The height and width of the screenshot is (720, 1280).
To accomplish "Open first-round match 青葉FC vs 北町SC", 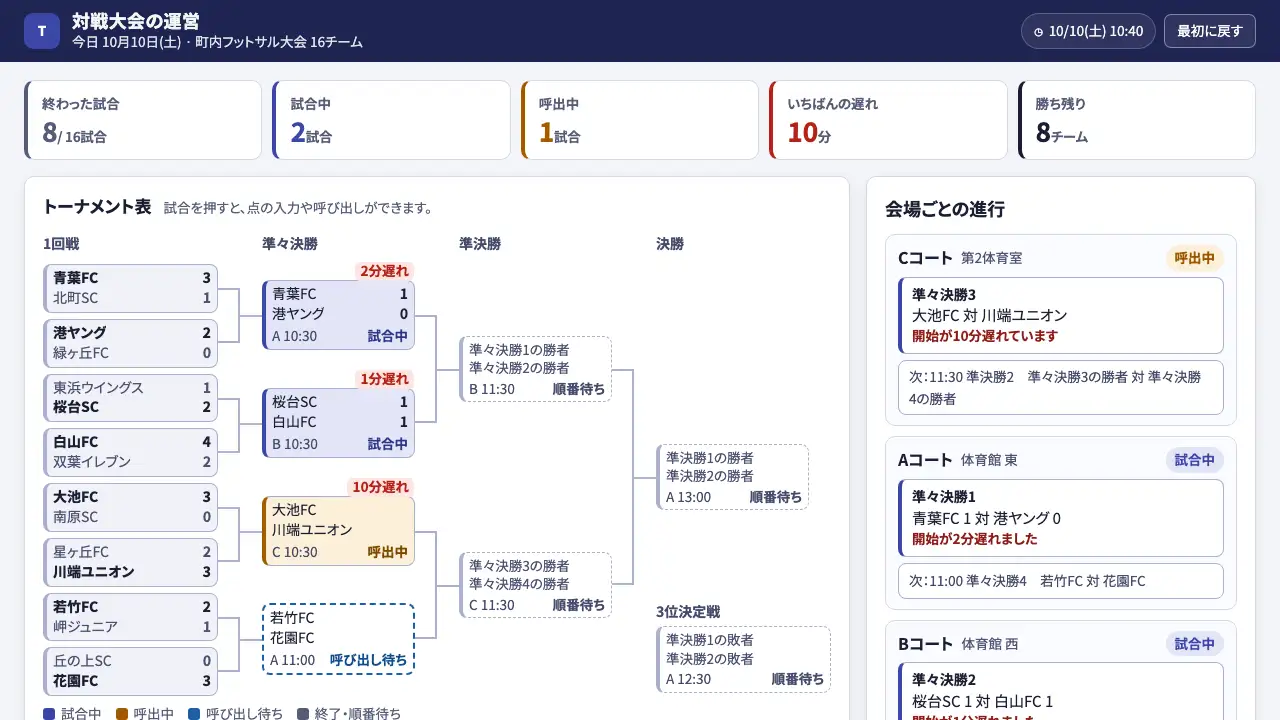I will [131, 288].
